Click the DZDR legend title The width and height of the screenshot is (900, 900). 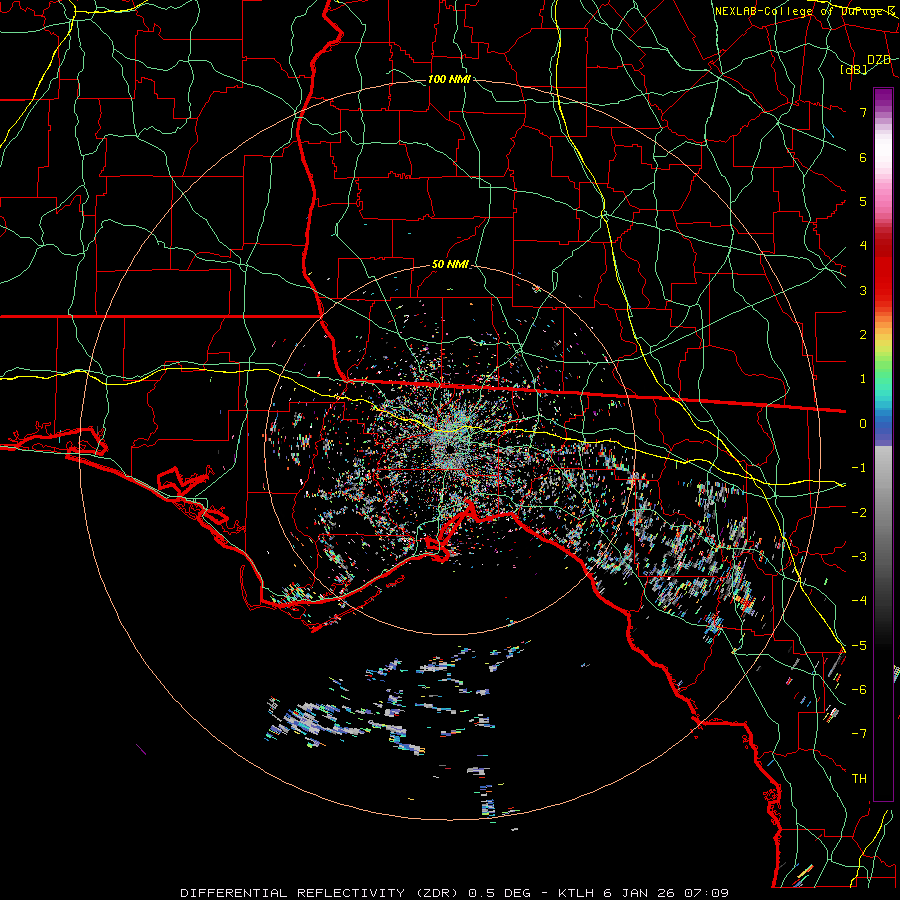(x=879, y=60)
